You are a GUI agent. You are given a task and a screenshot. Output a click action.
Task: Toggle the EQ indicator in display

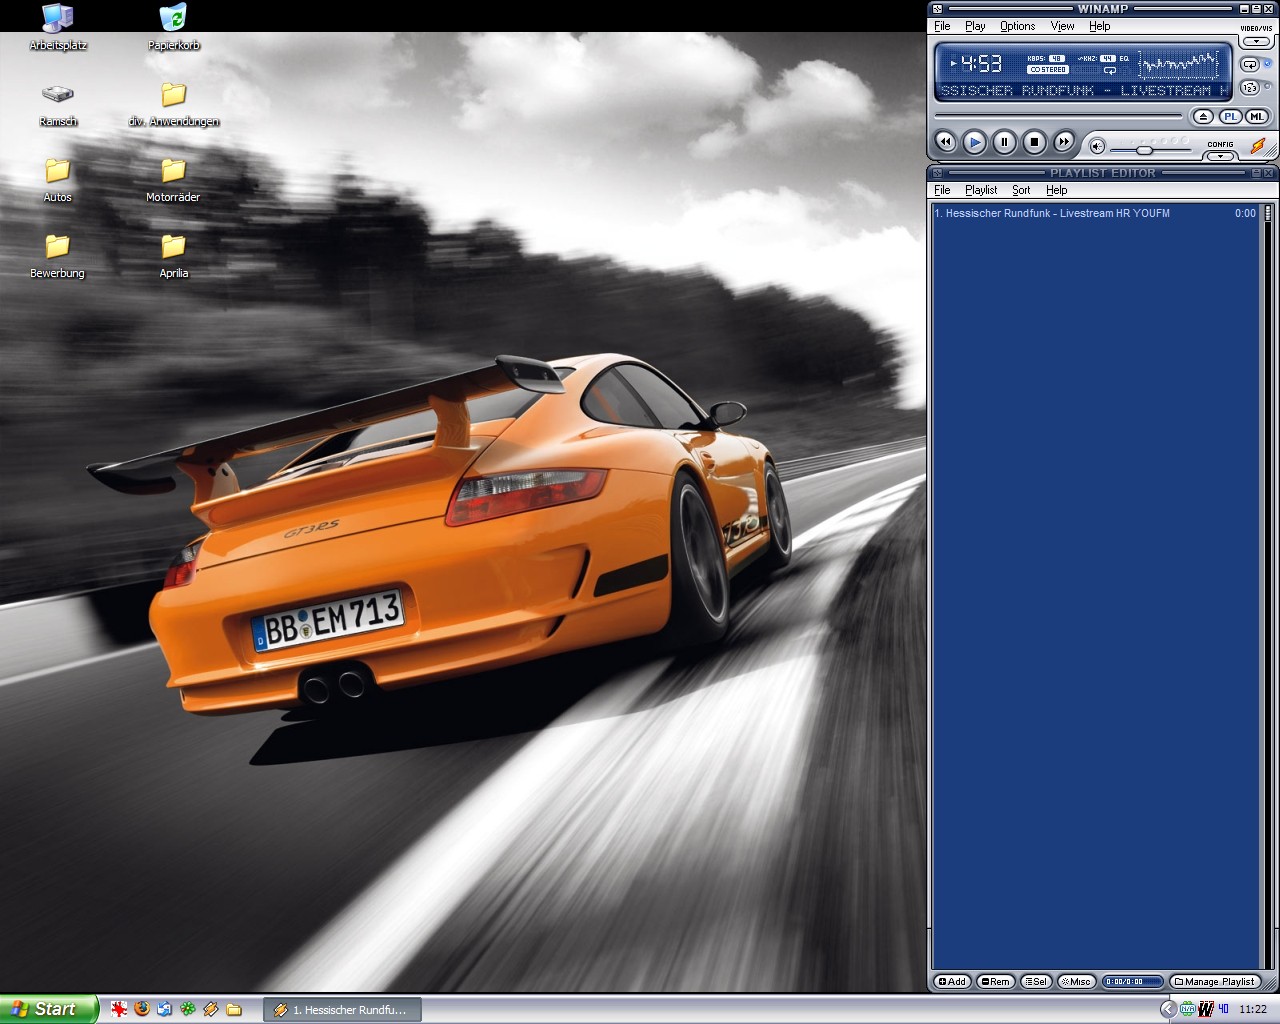1124,58
